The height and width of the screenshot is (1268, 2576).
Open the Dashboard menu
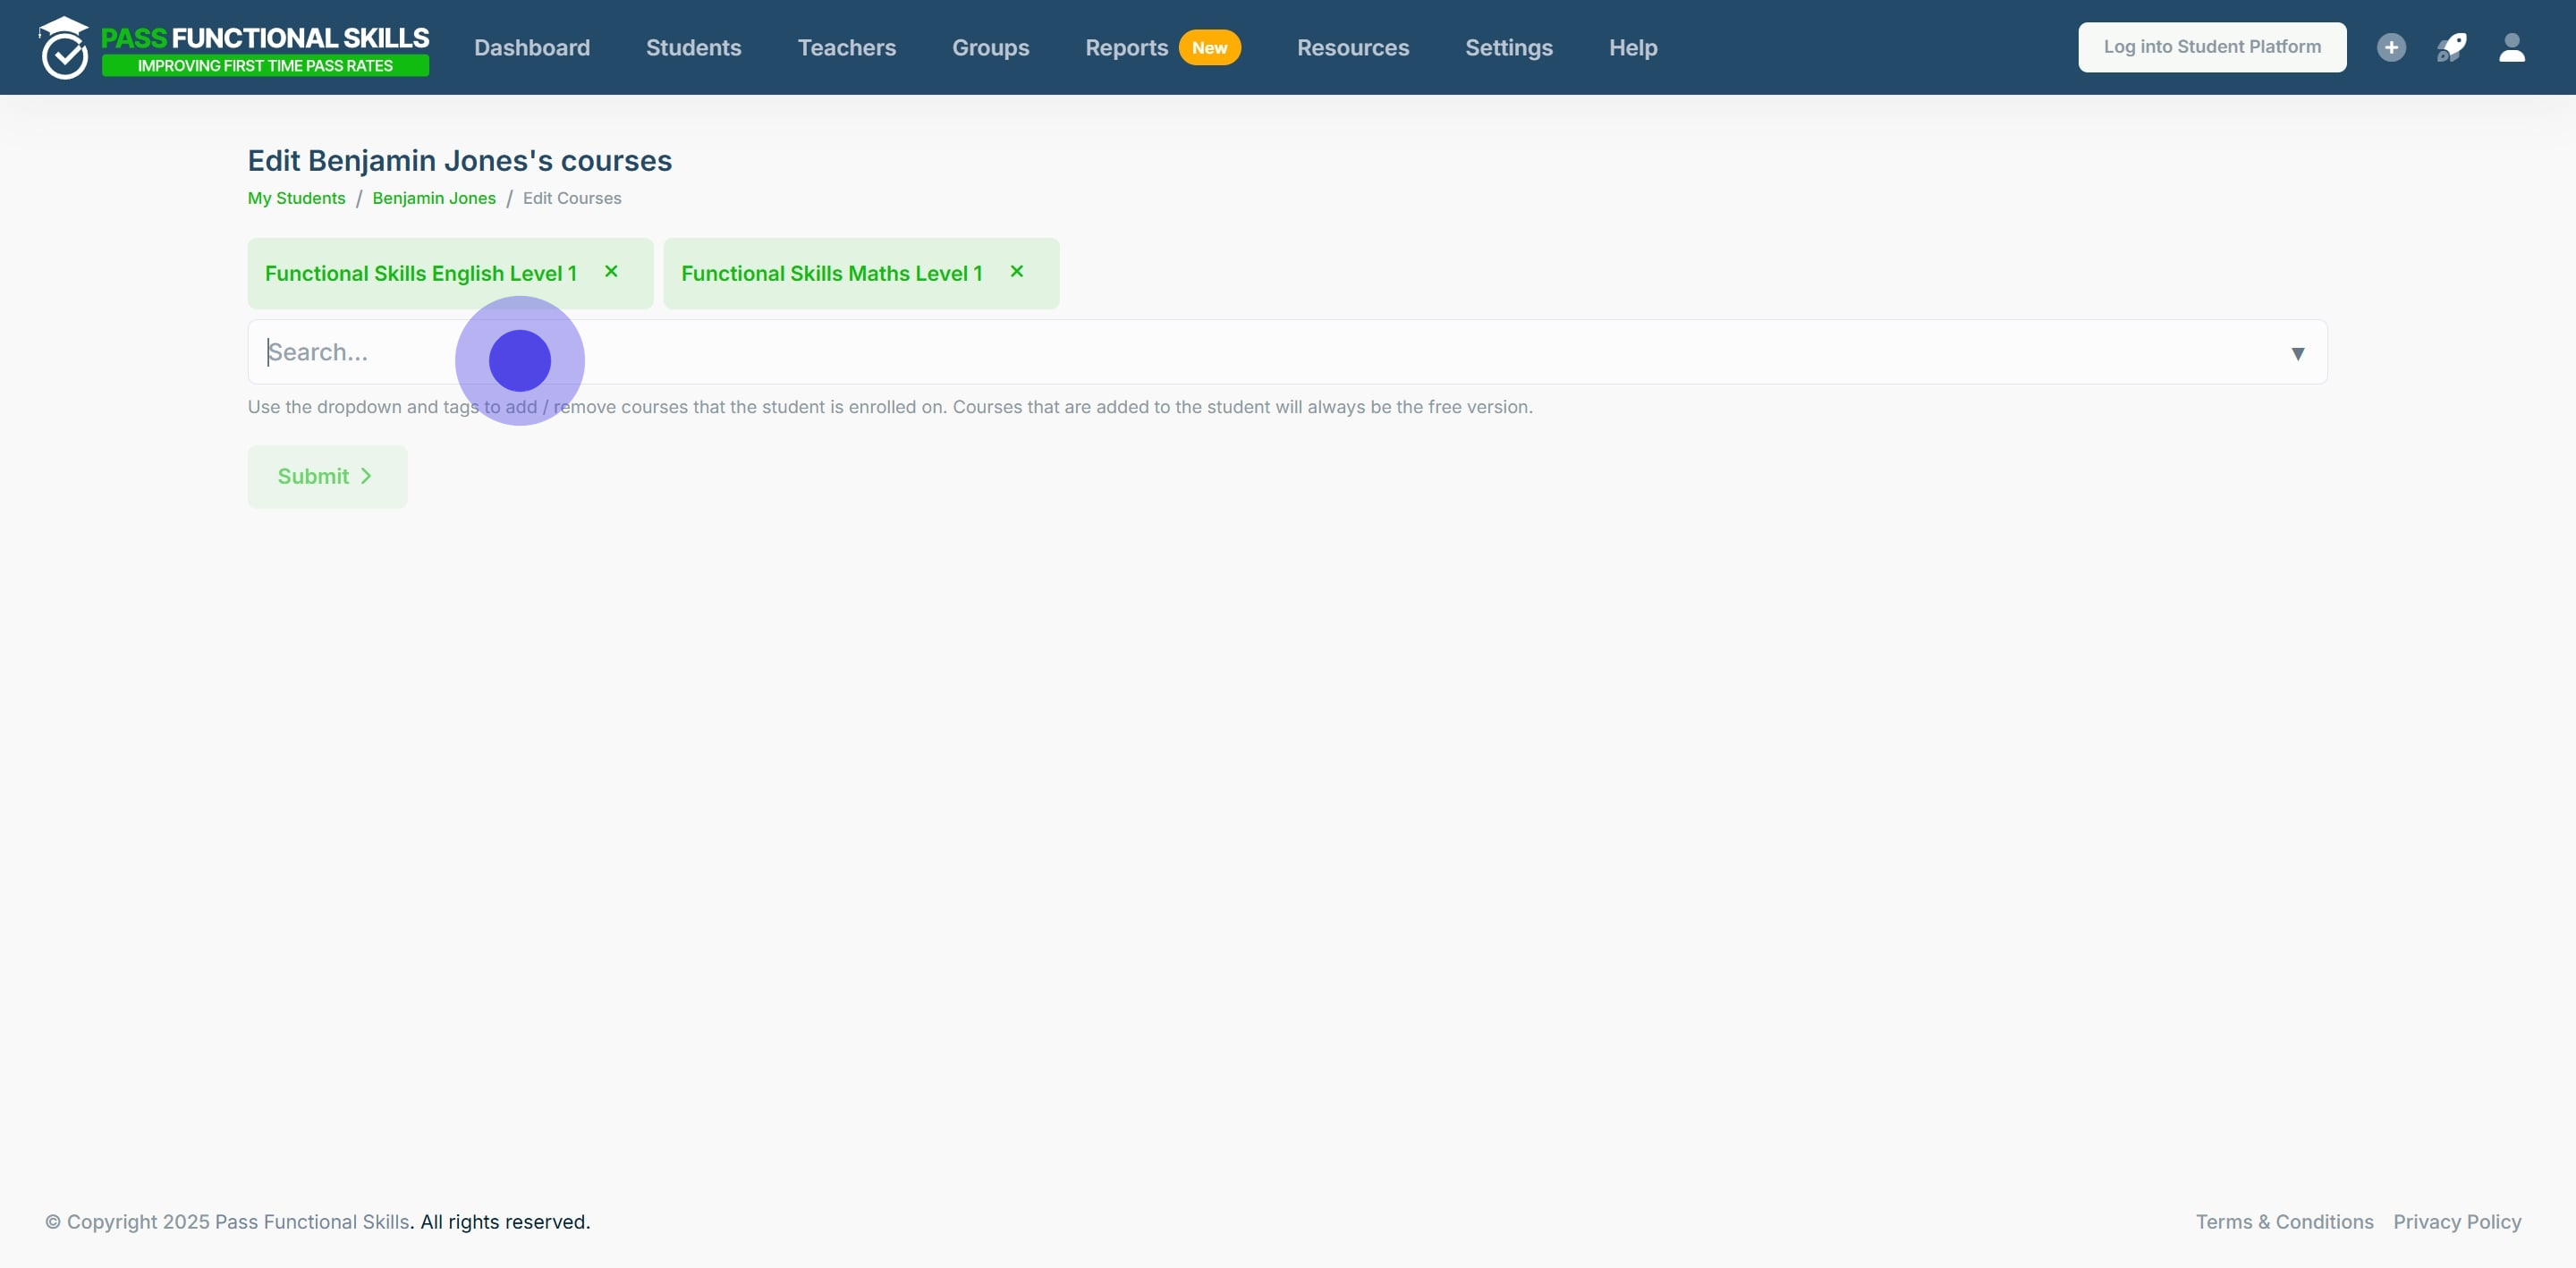point(532,47)
